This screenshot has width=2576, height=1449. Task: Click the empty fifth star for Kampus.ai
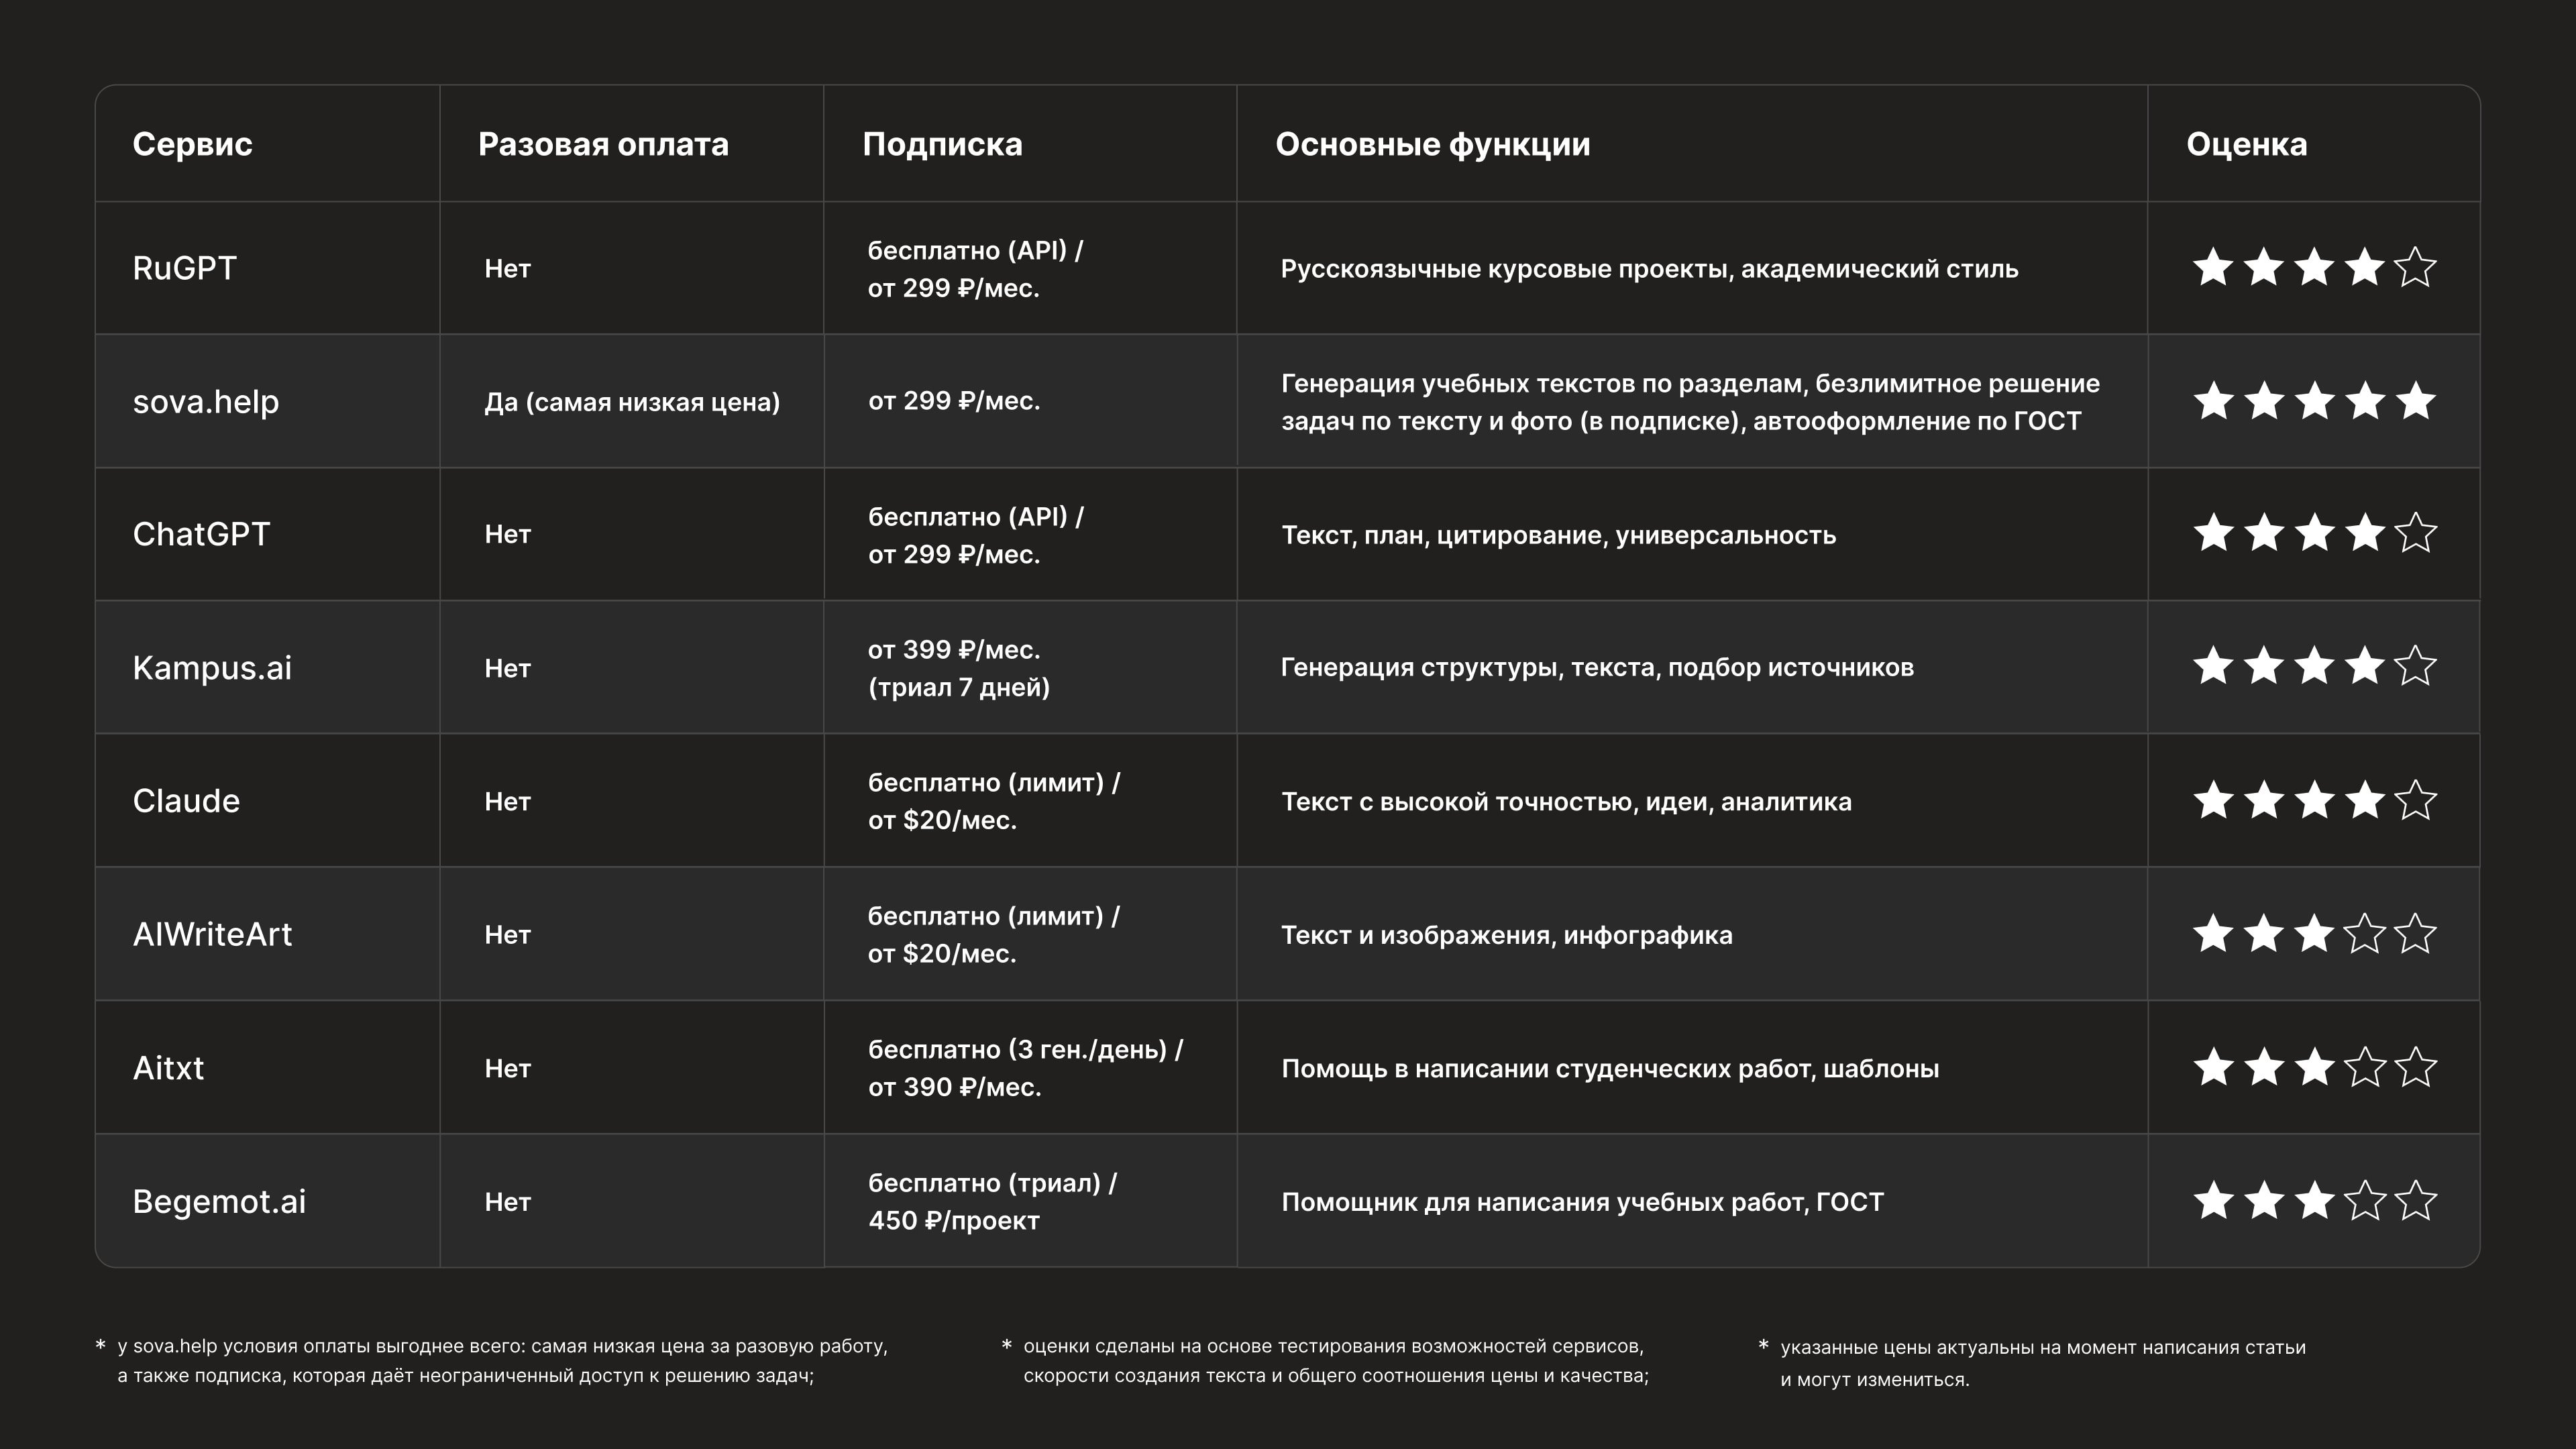point(2415,667)
